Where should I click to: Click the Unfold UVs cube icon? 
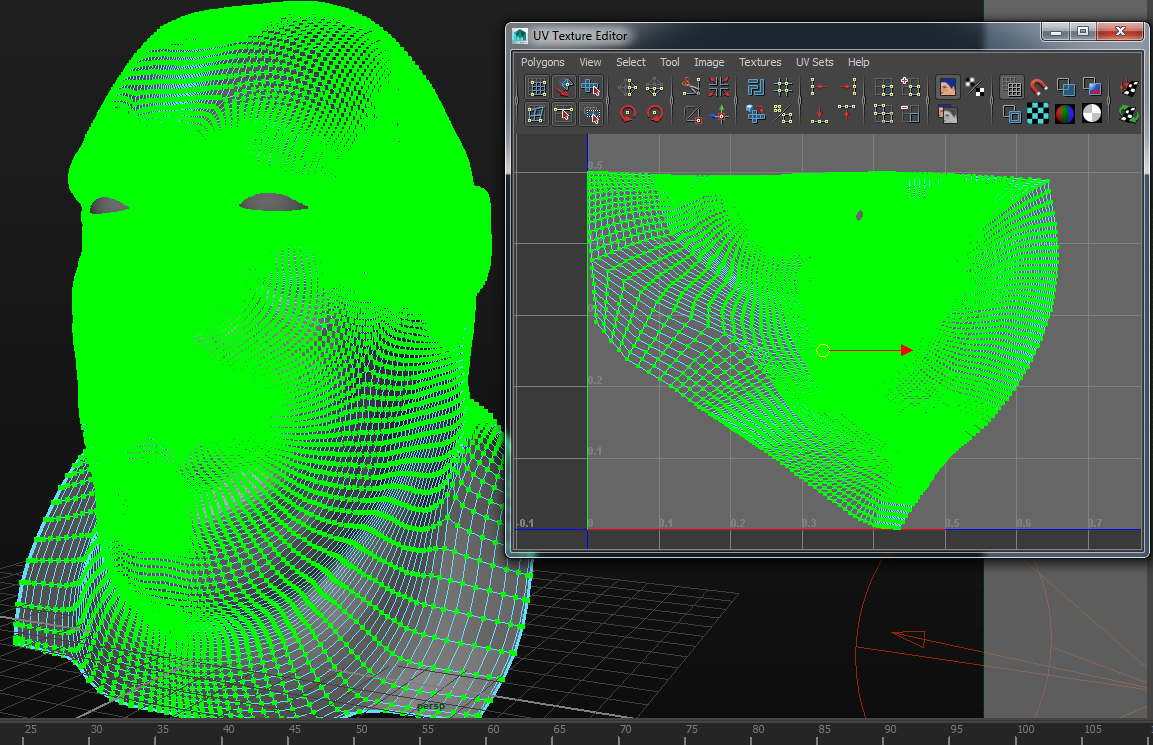(756, 114)
